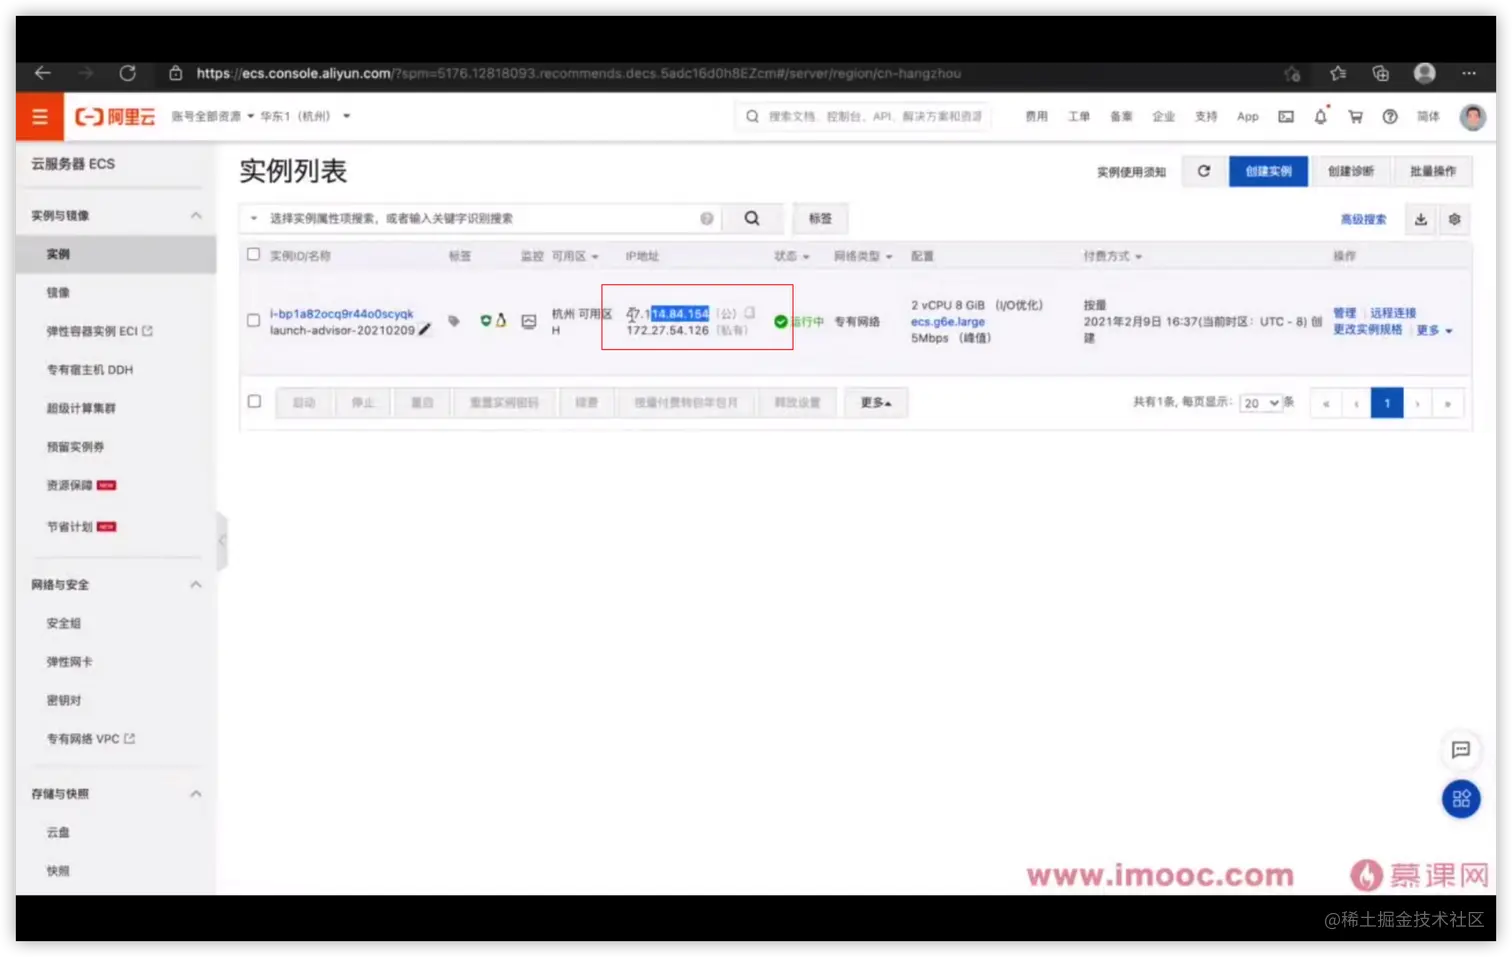The height and width of the screenshot is (957, 1512).
Task: Open the 远程连接 link for the instance
Action: coord(1393,313)
